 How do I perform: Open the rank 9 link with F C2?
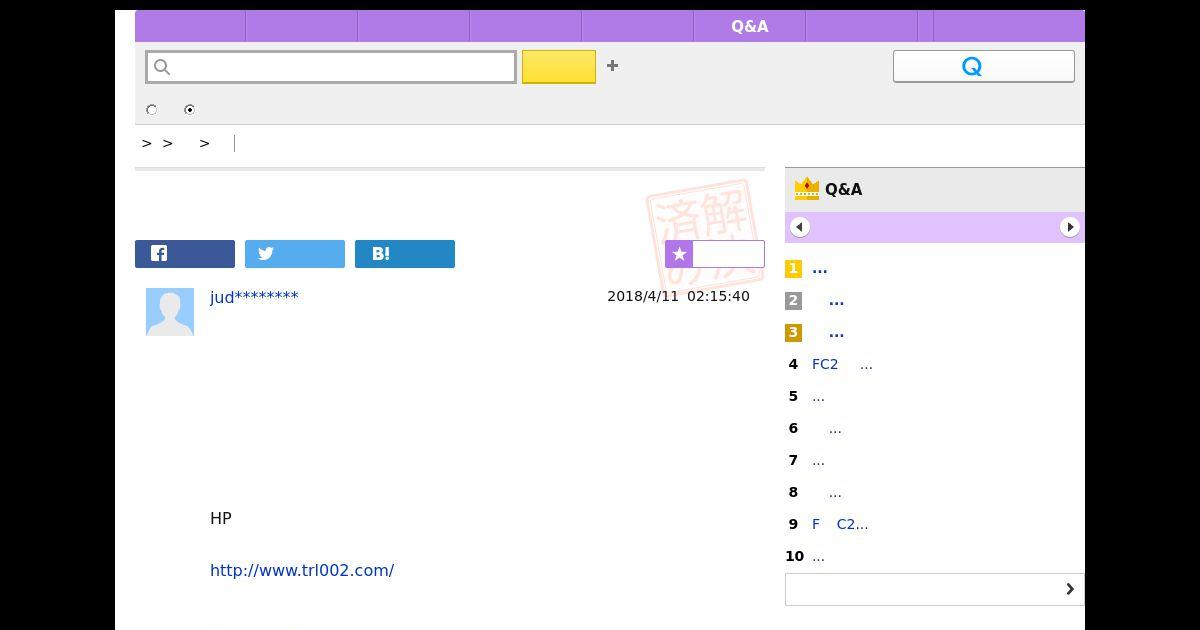point(840,524)
